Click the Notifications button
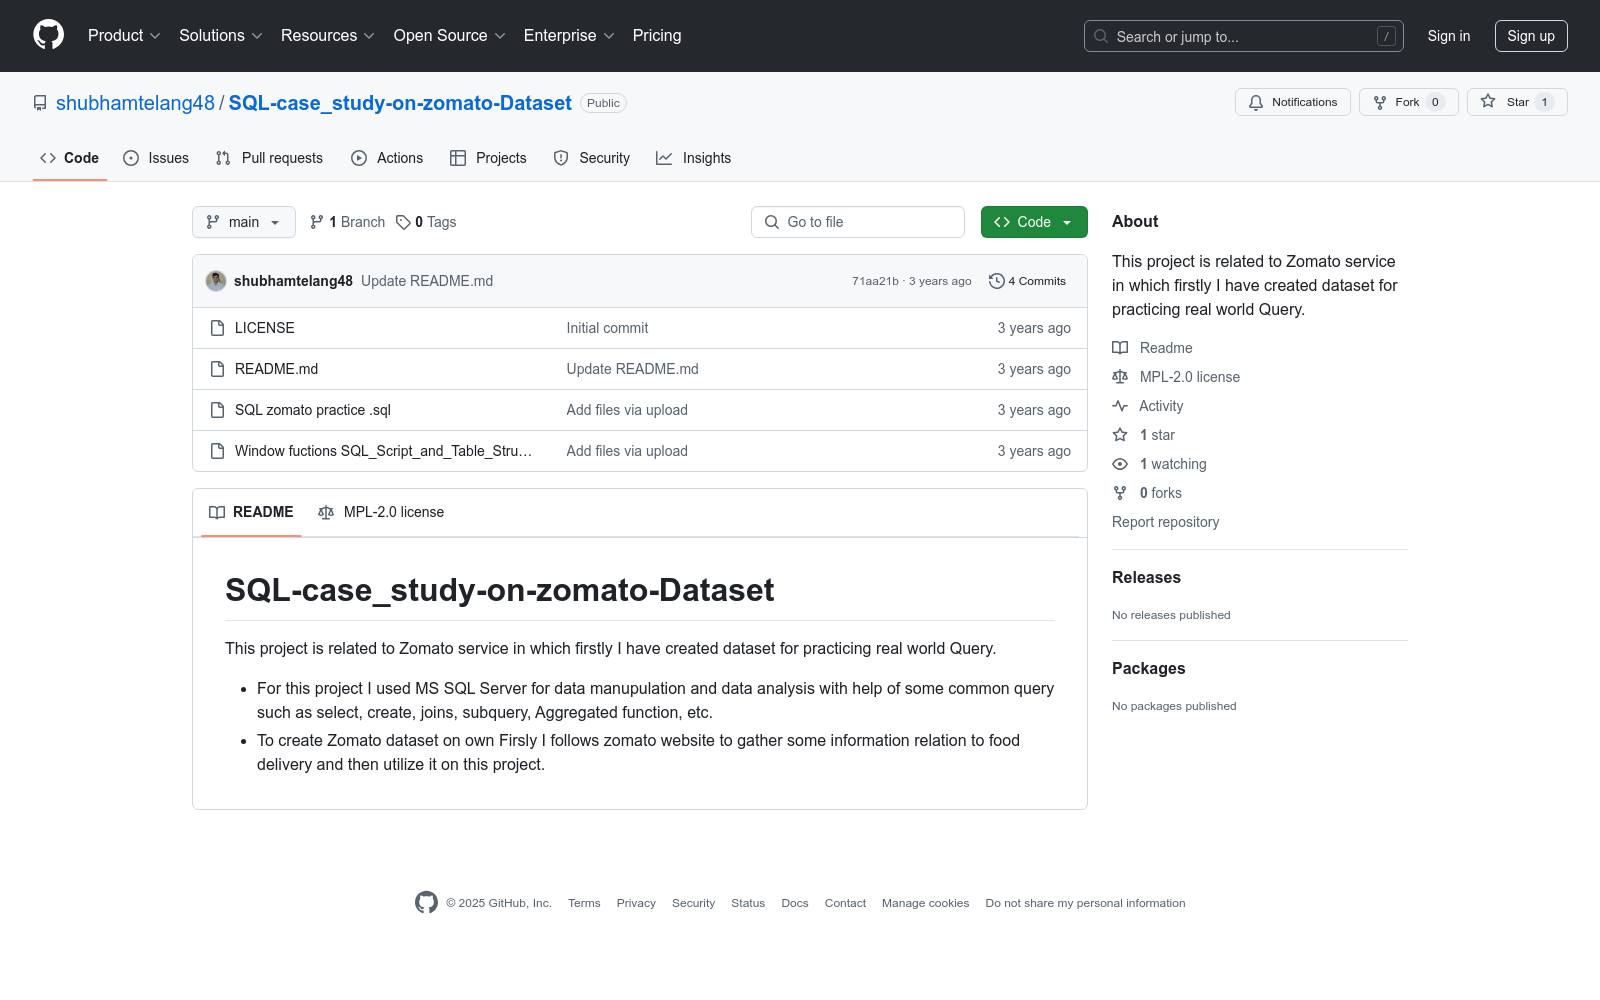 tap(1293, 102)
